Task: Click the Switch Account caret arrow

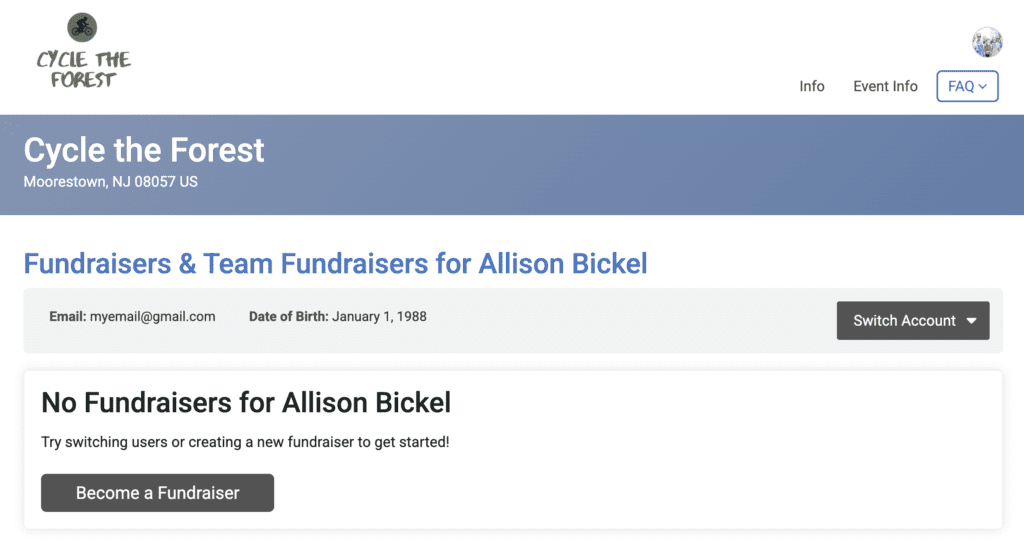Action: tap(972, 321)
